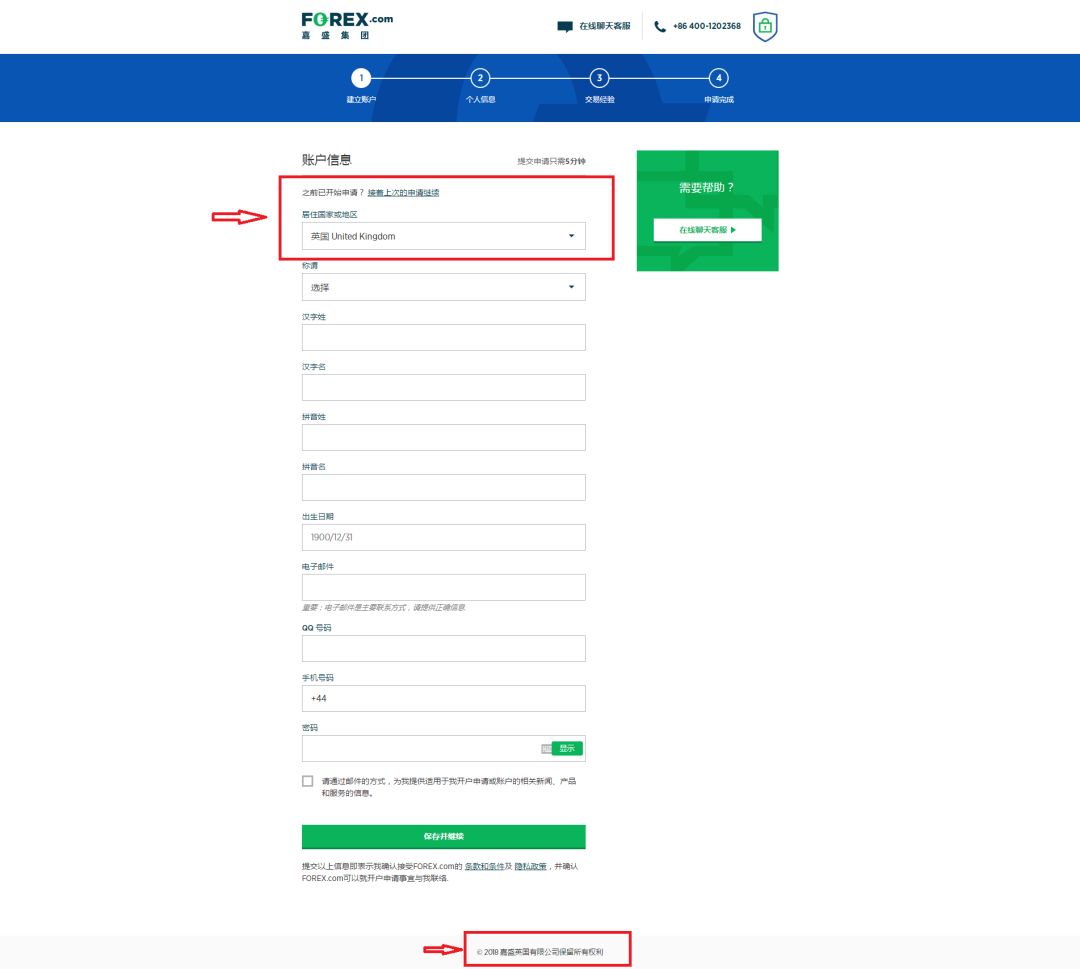Click step 3 circle 交易经验
1080x969 pixels.
pyautogui.click(x=599, y=78)
